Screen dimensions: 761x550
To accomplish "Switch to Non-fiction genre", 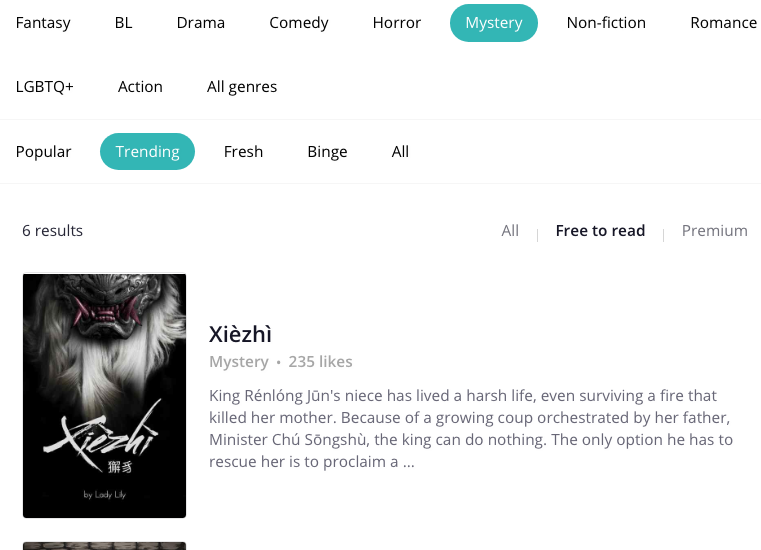I will [x=606, y=23].
